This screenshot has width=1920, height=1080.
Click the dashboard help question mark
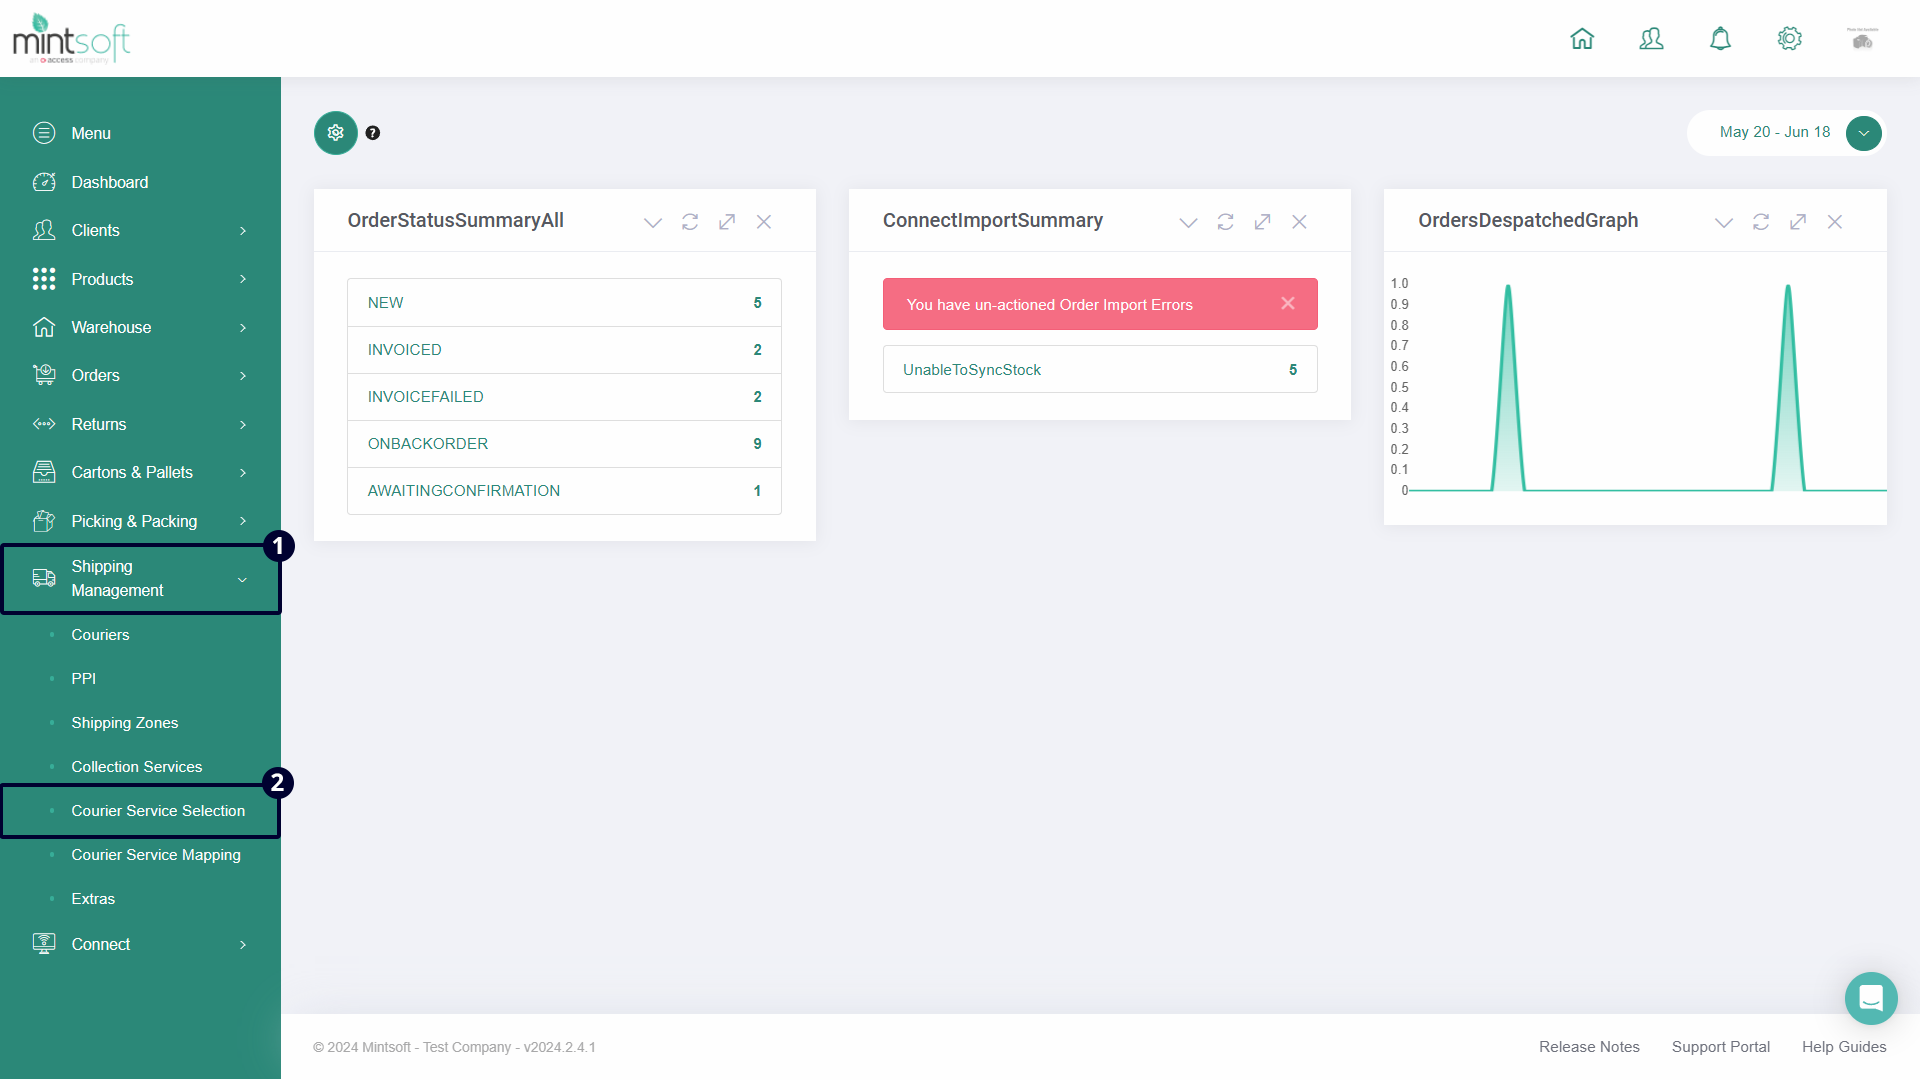click(x=373, y=133)
